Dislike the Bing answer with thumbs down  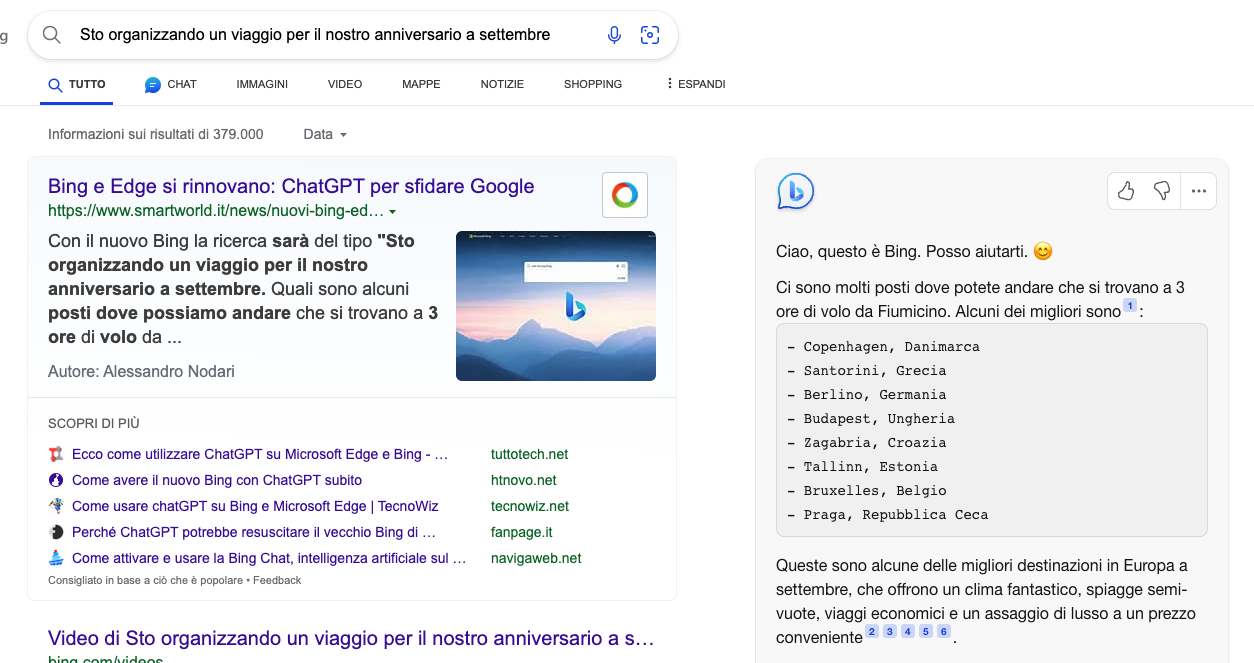pyautogui.click(x=1162, y=191)
